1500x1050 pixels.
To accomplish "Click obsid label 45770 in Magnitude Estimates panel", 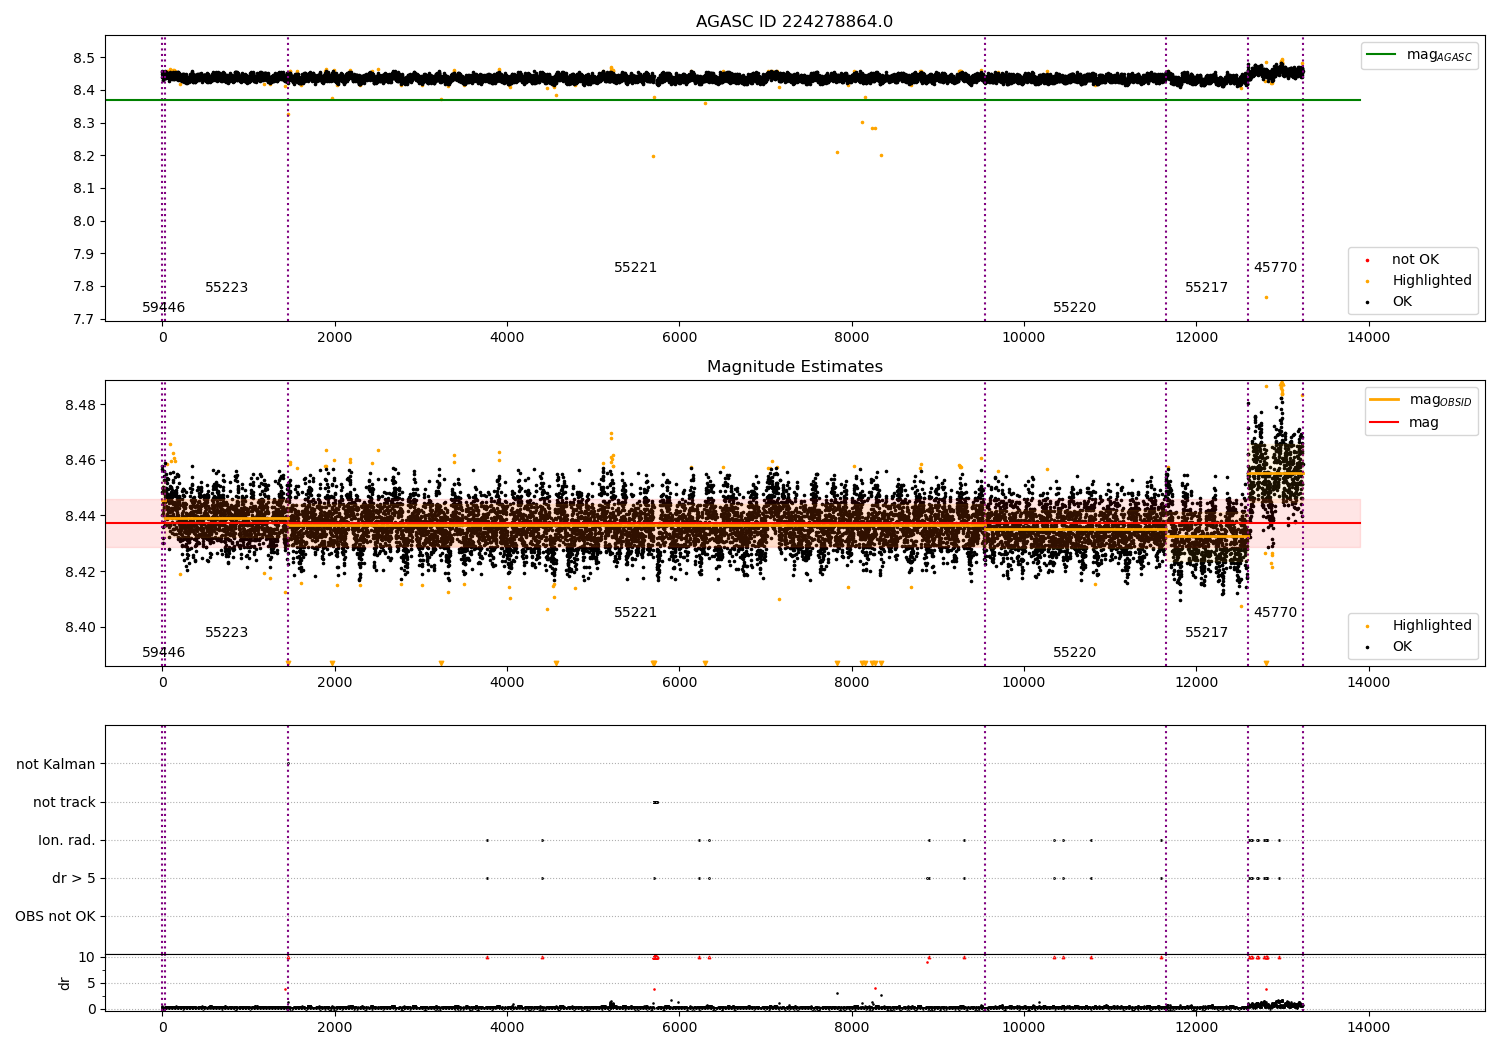I will pos(1275,613).
